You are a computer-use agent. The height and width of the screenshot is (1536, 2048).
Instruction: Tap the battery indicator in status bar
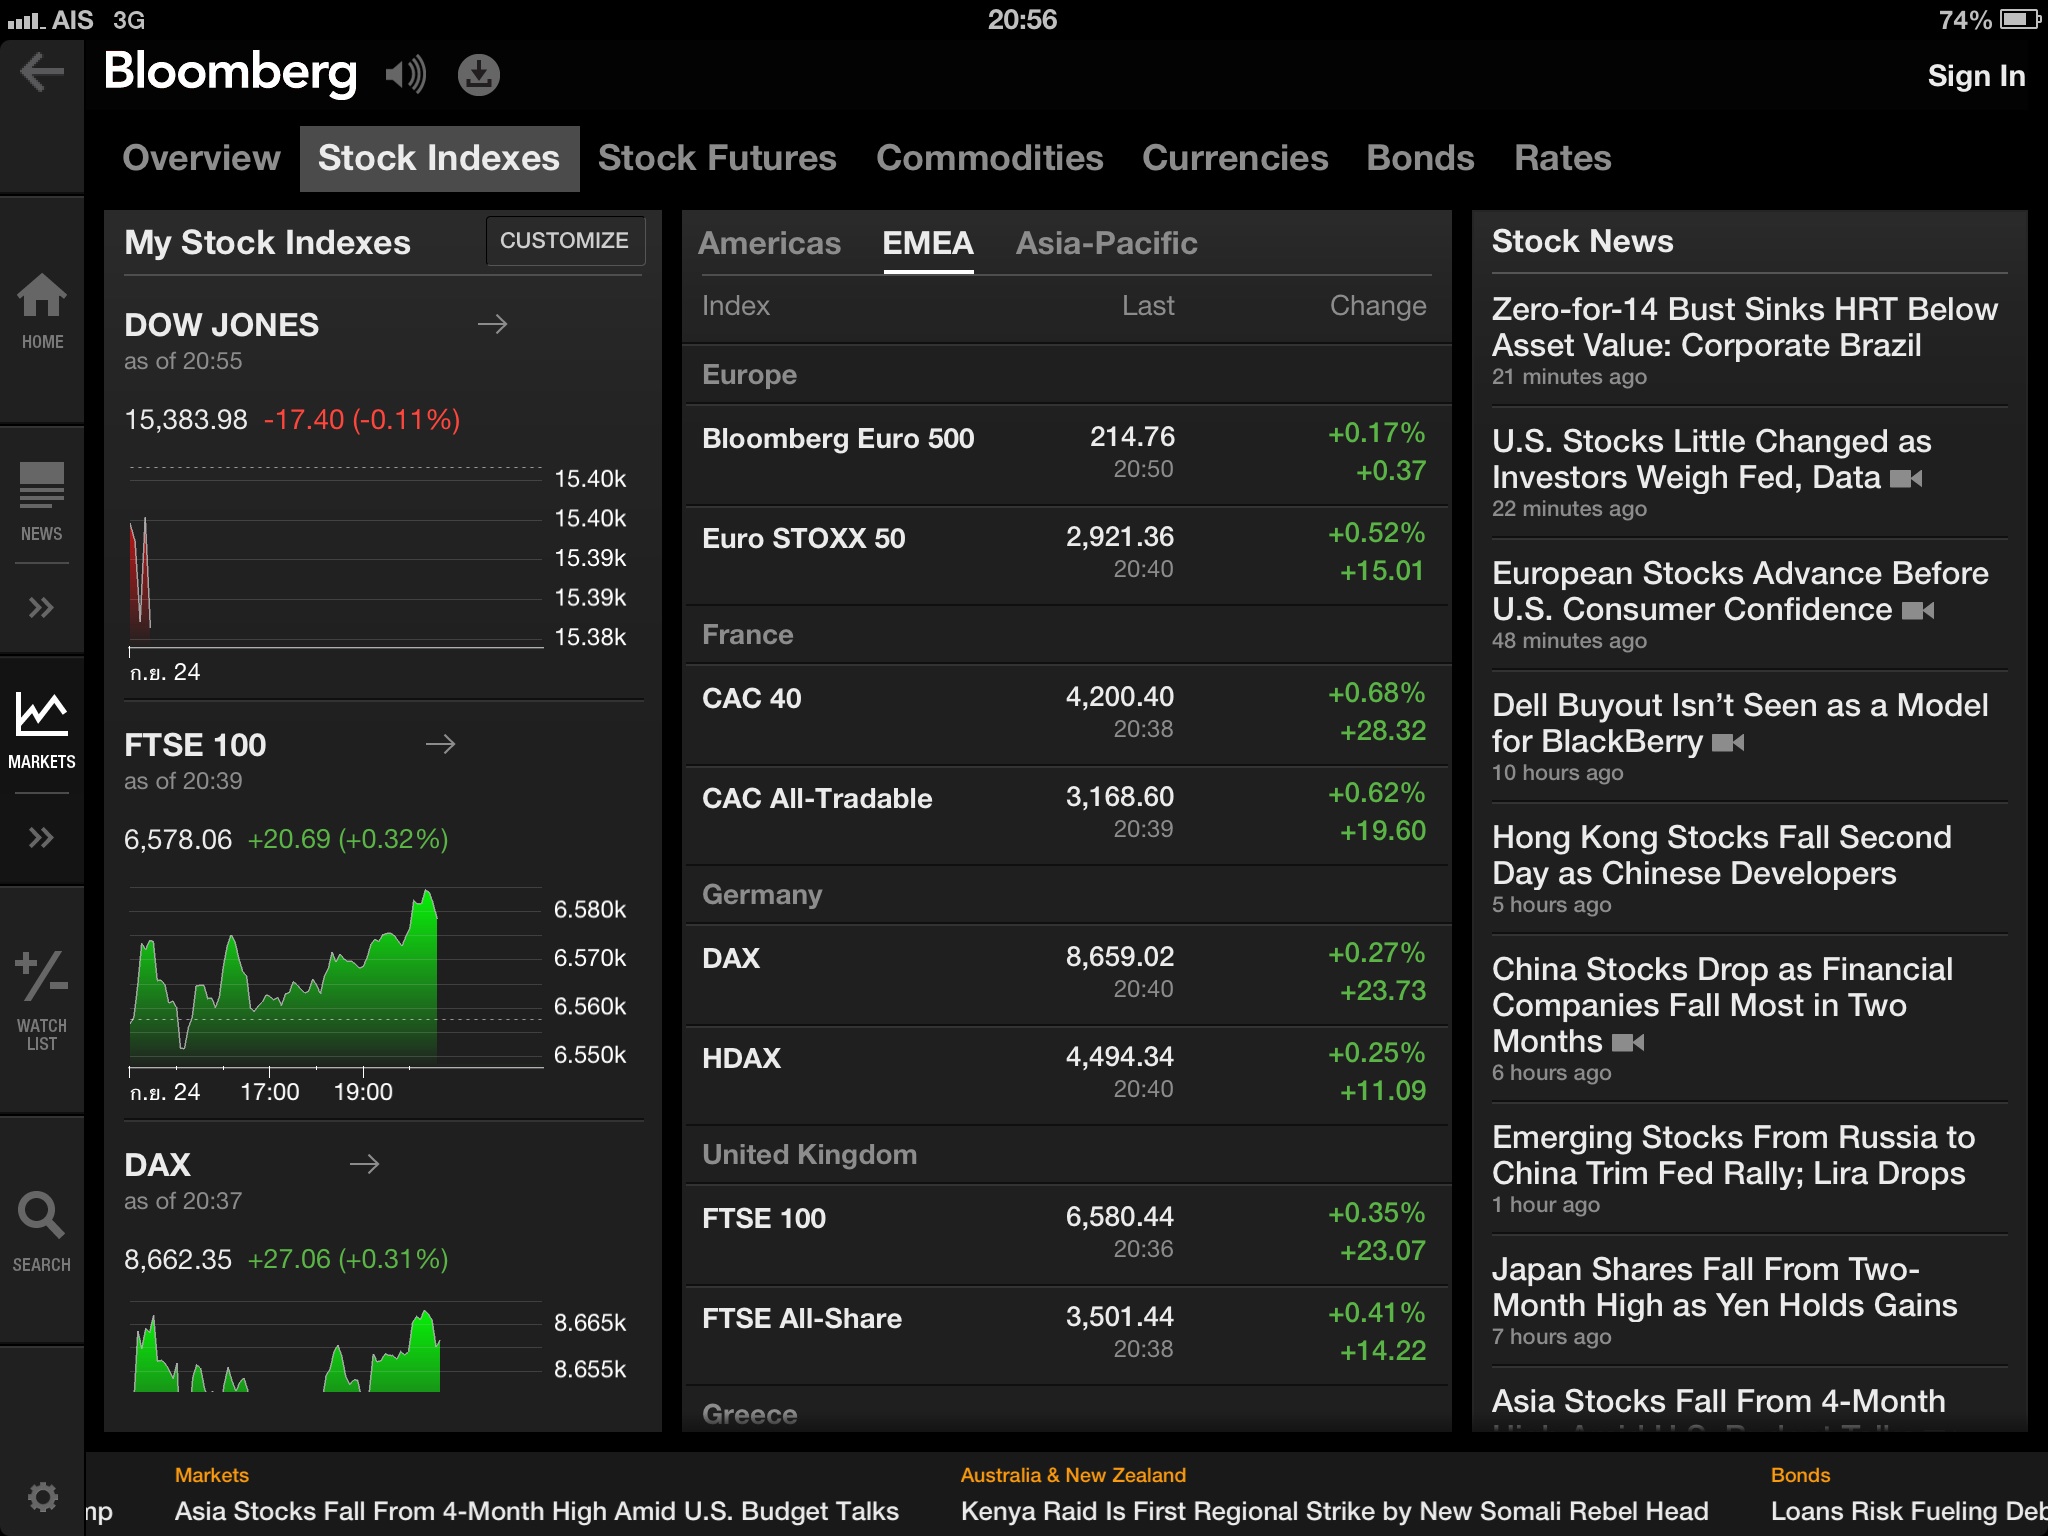[2019, 19]
